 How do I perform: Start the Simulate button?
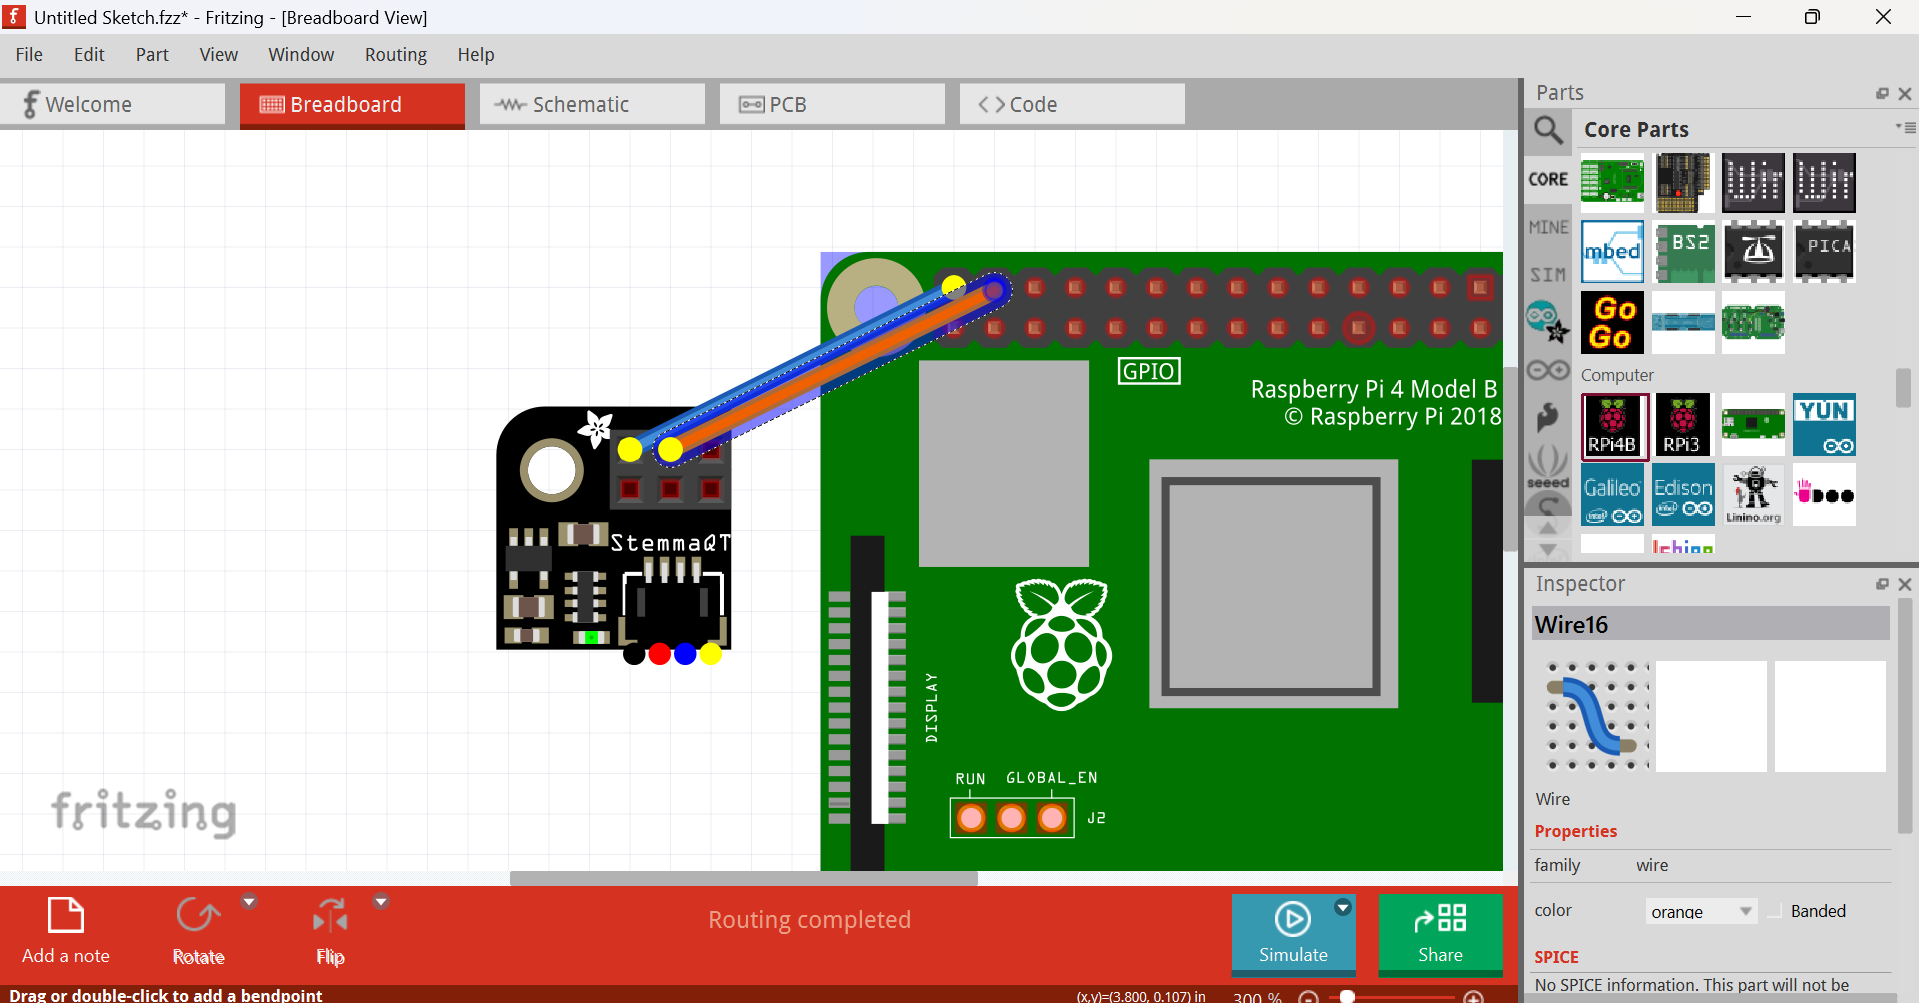click(x=1293, y=933)
